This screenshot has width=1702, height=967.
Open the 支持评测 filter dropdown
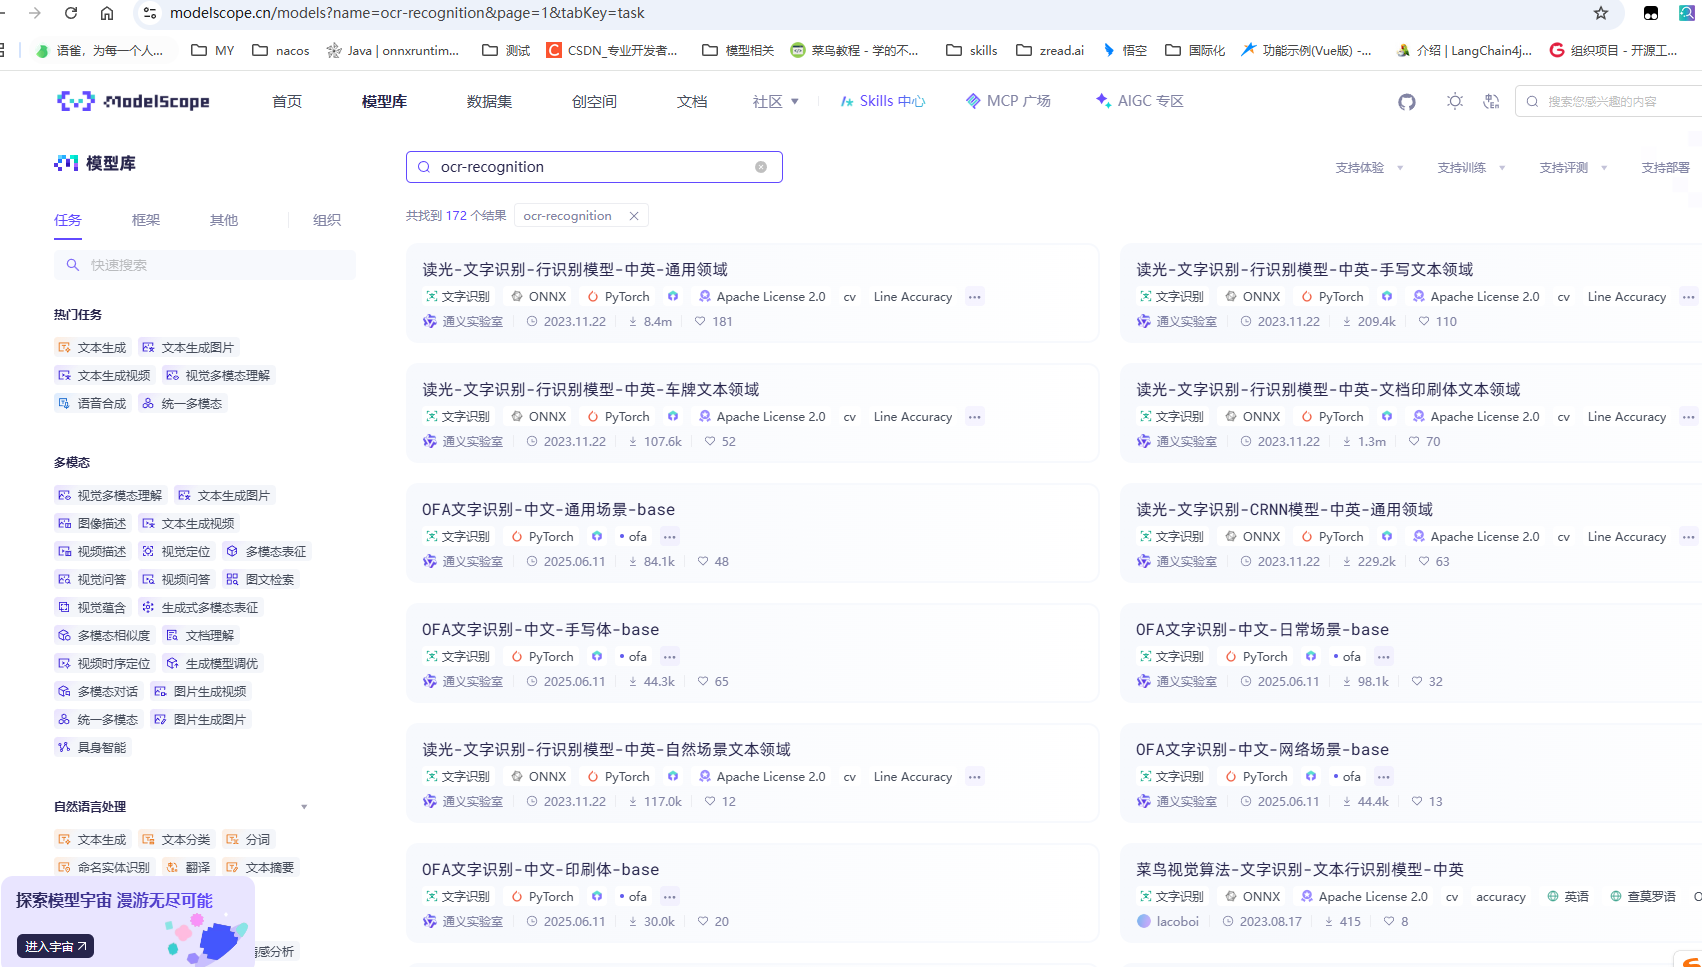coord(1573,168)
